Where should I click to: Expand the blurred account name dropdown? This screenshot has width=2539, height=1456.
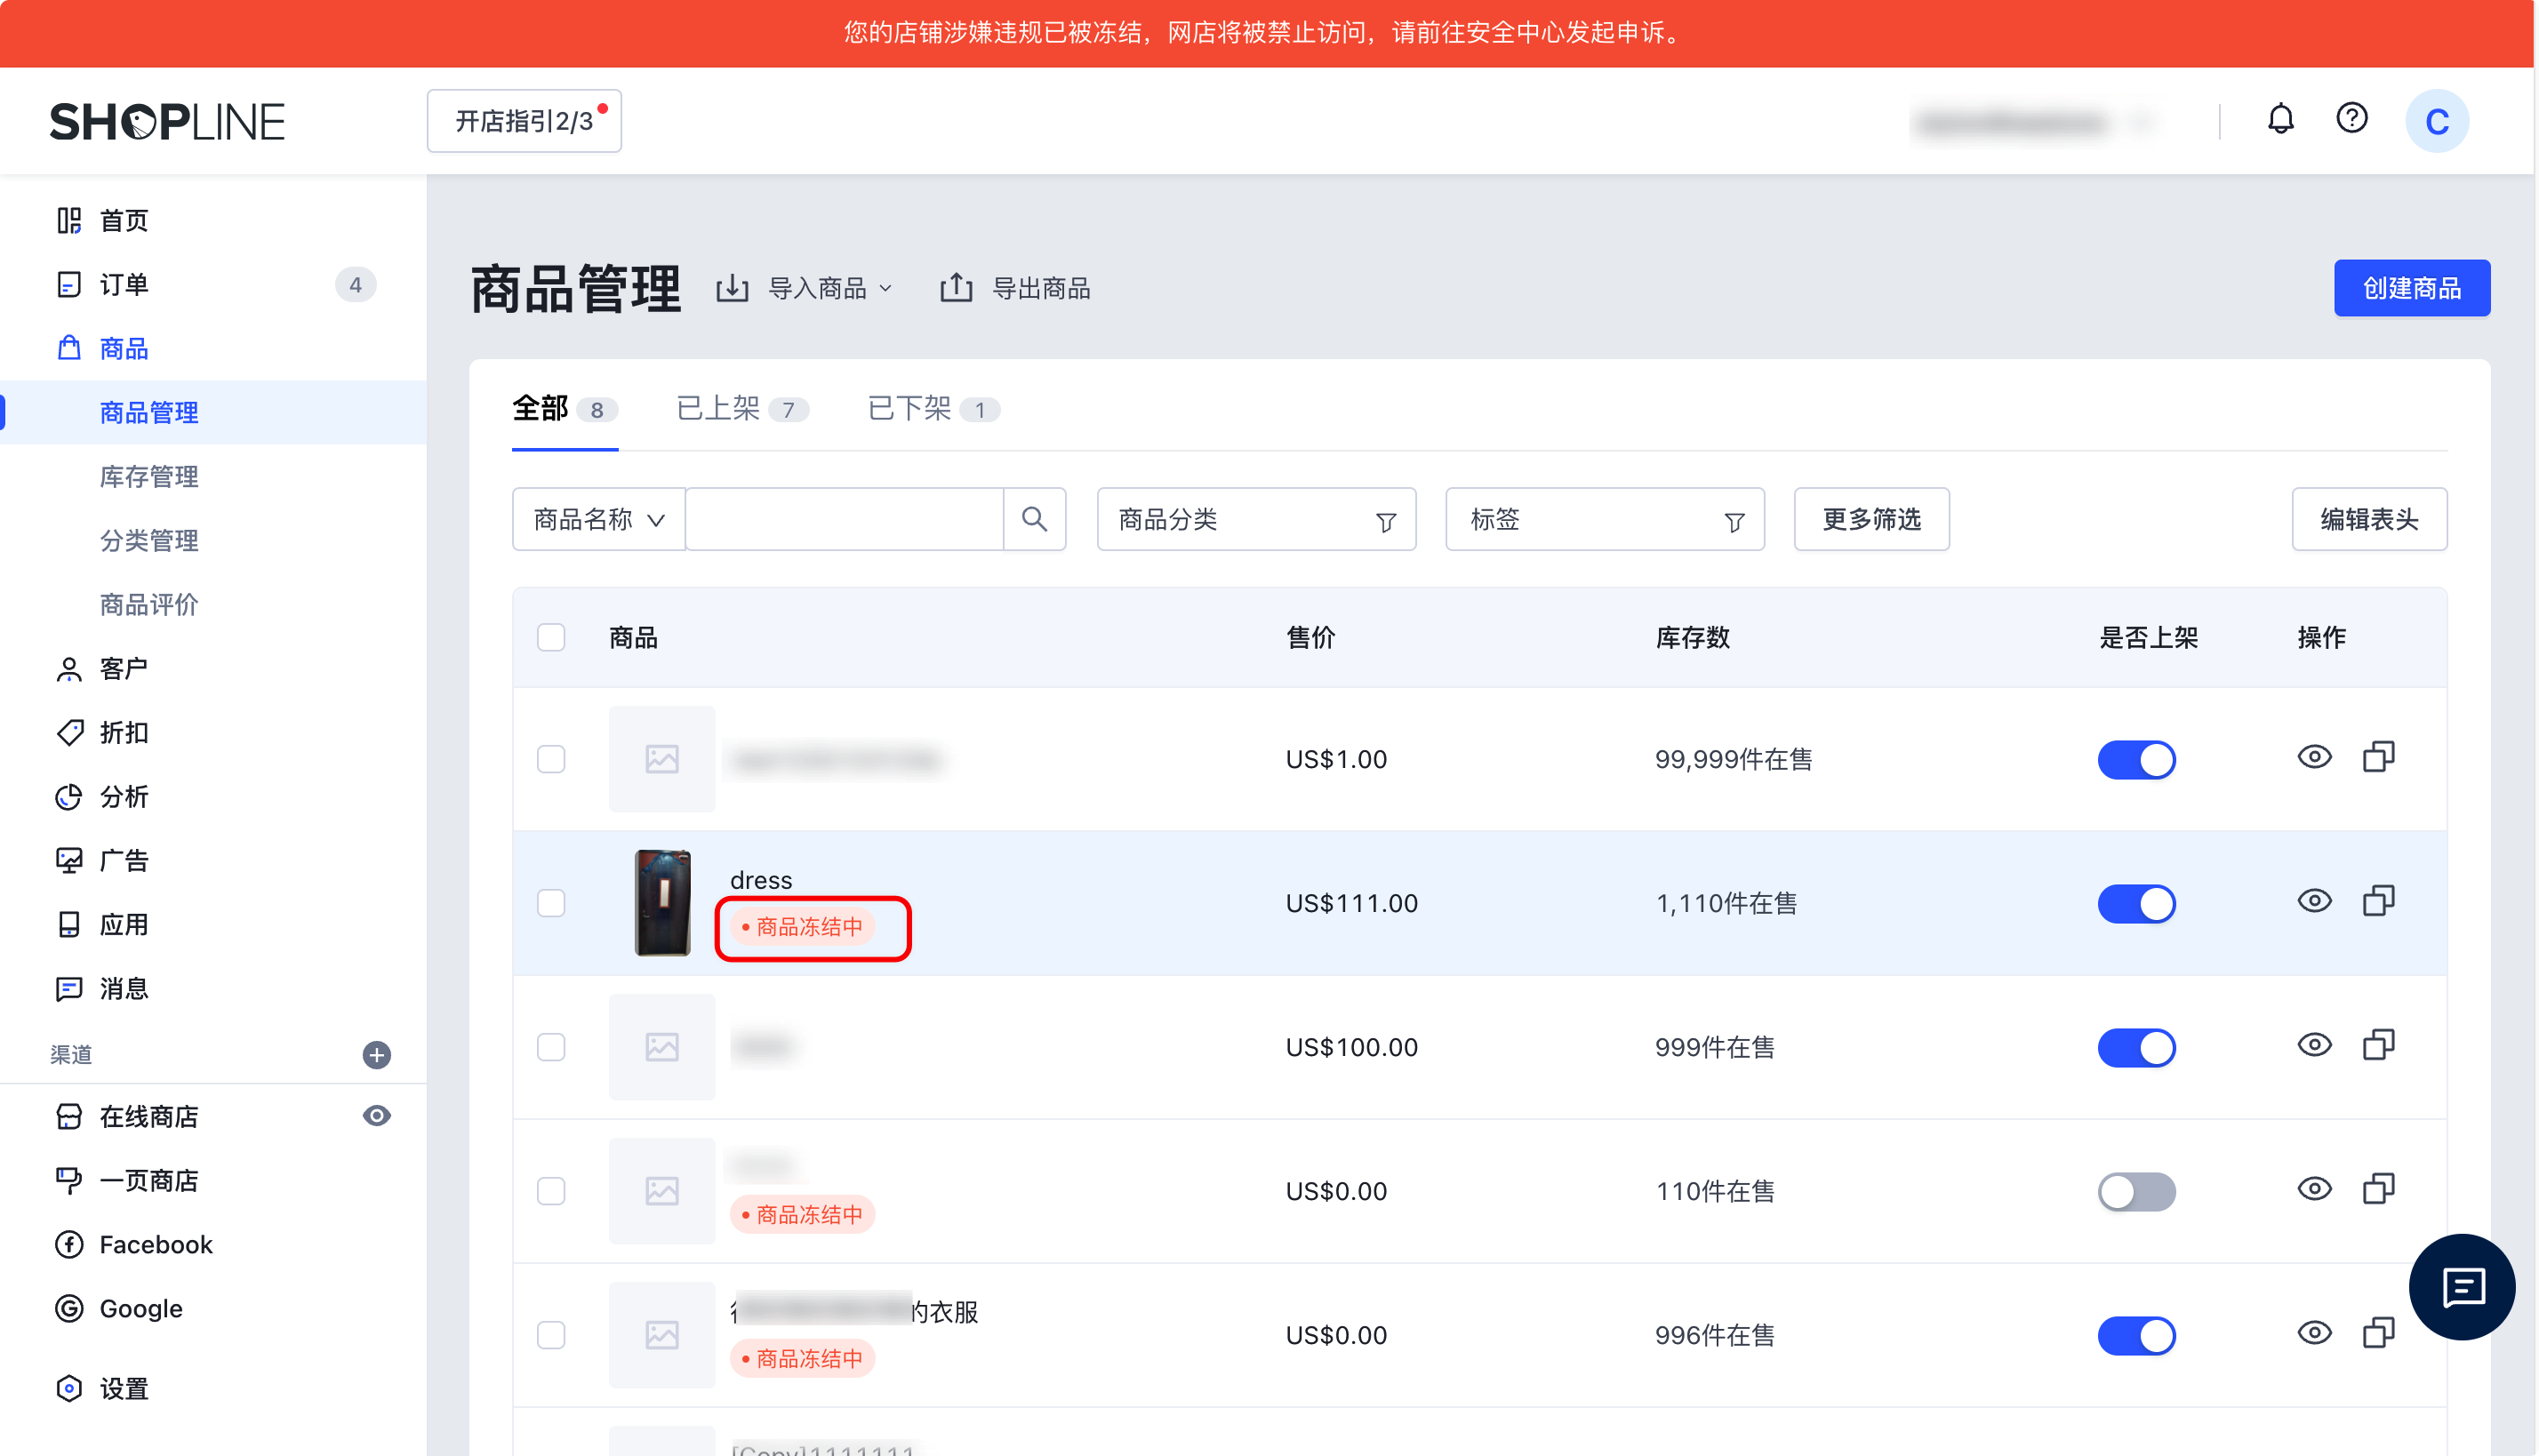click(x=2032, y=121)
